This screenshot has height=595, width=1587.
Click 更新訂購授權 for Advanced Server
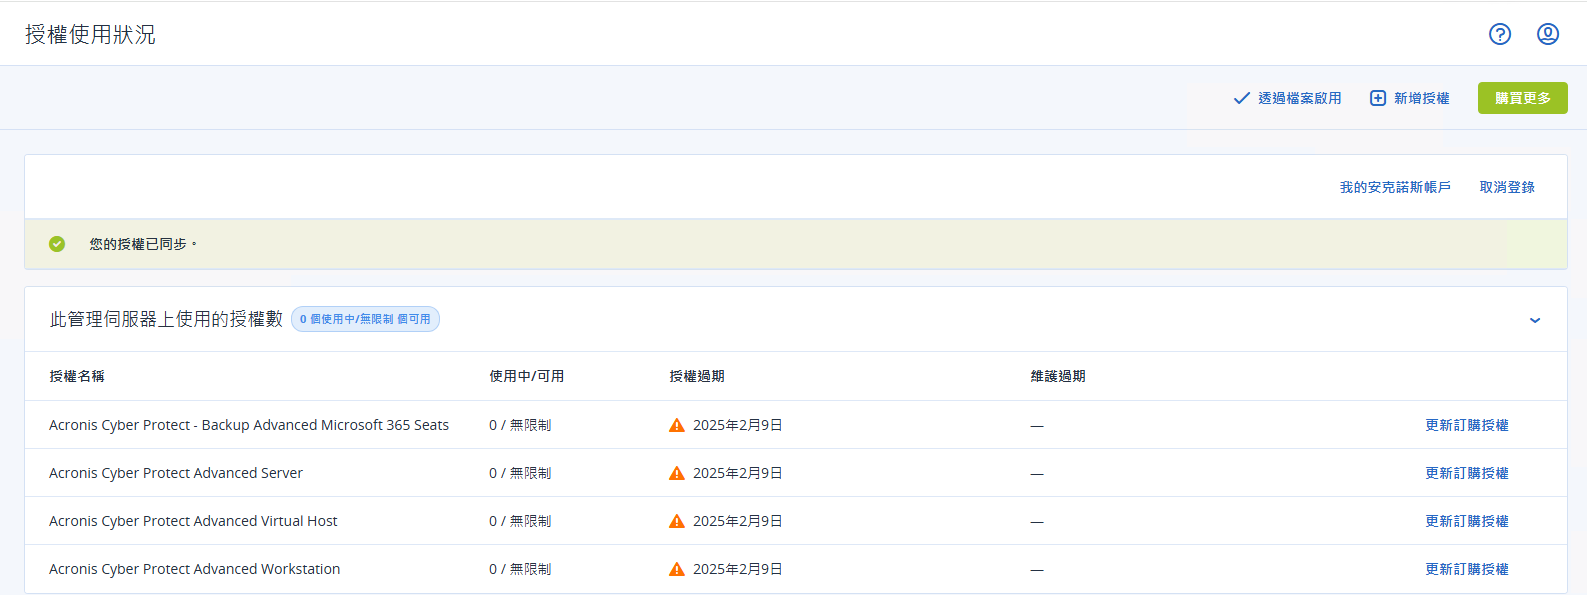1467,473
